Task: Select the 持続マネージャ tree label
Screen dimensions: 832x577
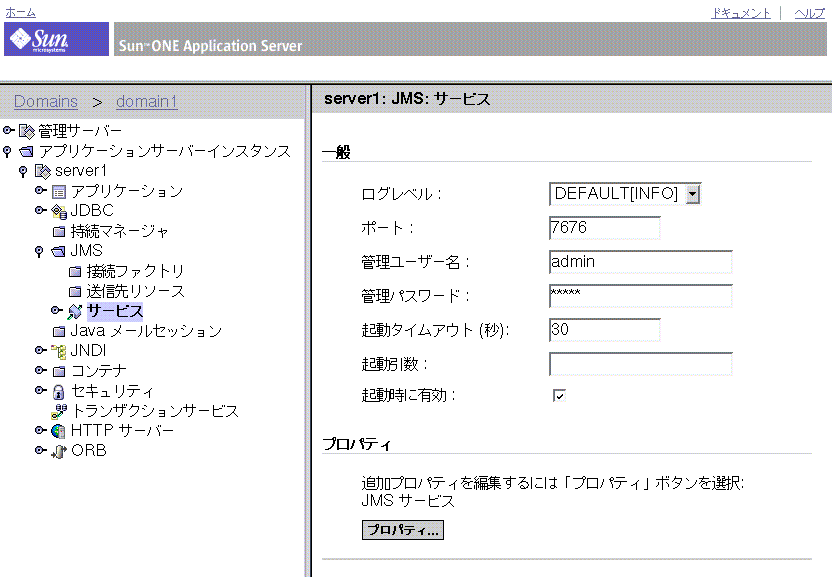Action: 119,231
